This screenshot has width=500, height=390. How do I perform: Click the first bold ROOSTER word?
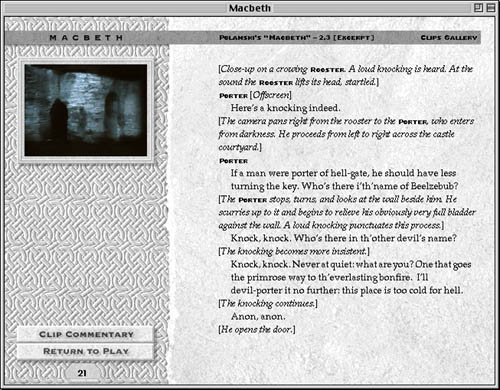pyautogui.click(x=328, y=70)
